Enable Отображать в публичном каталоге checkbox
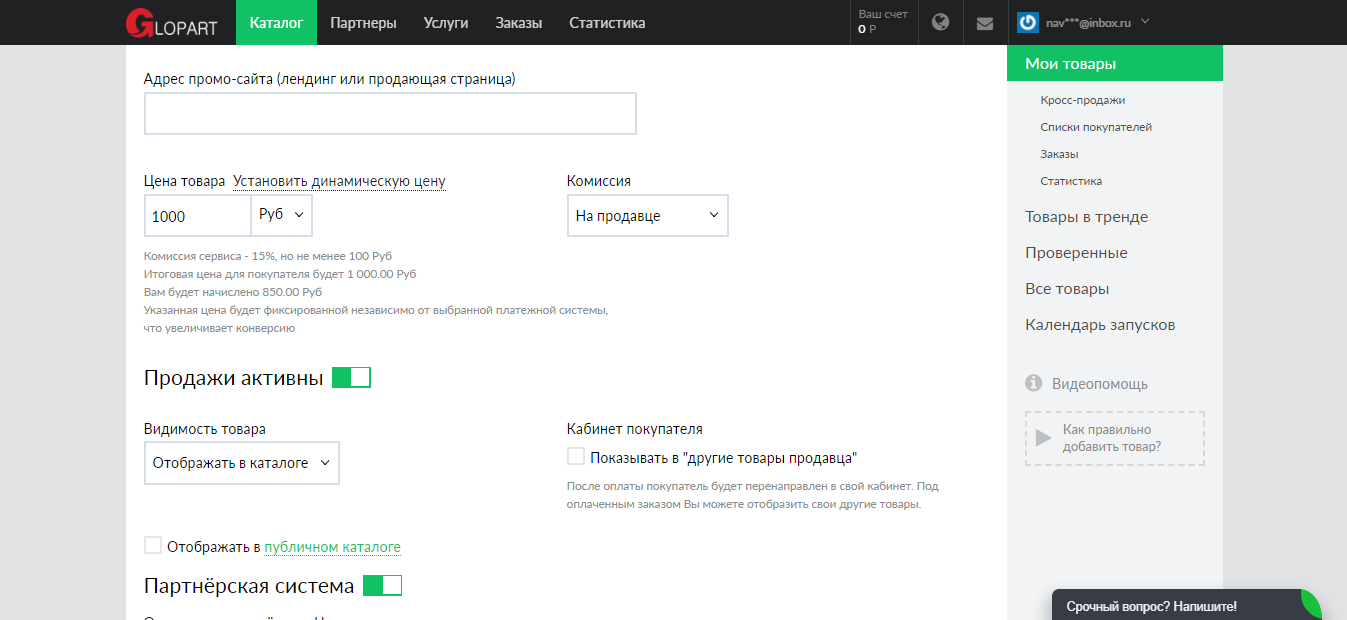The width and height of the screenshot is (1347, 620). (153, 545)
